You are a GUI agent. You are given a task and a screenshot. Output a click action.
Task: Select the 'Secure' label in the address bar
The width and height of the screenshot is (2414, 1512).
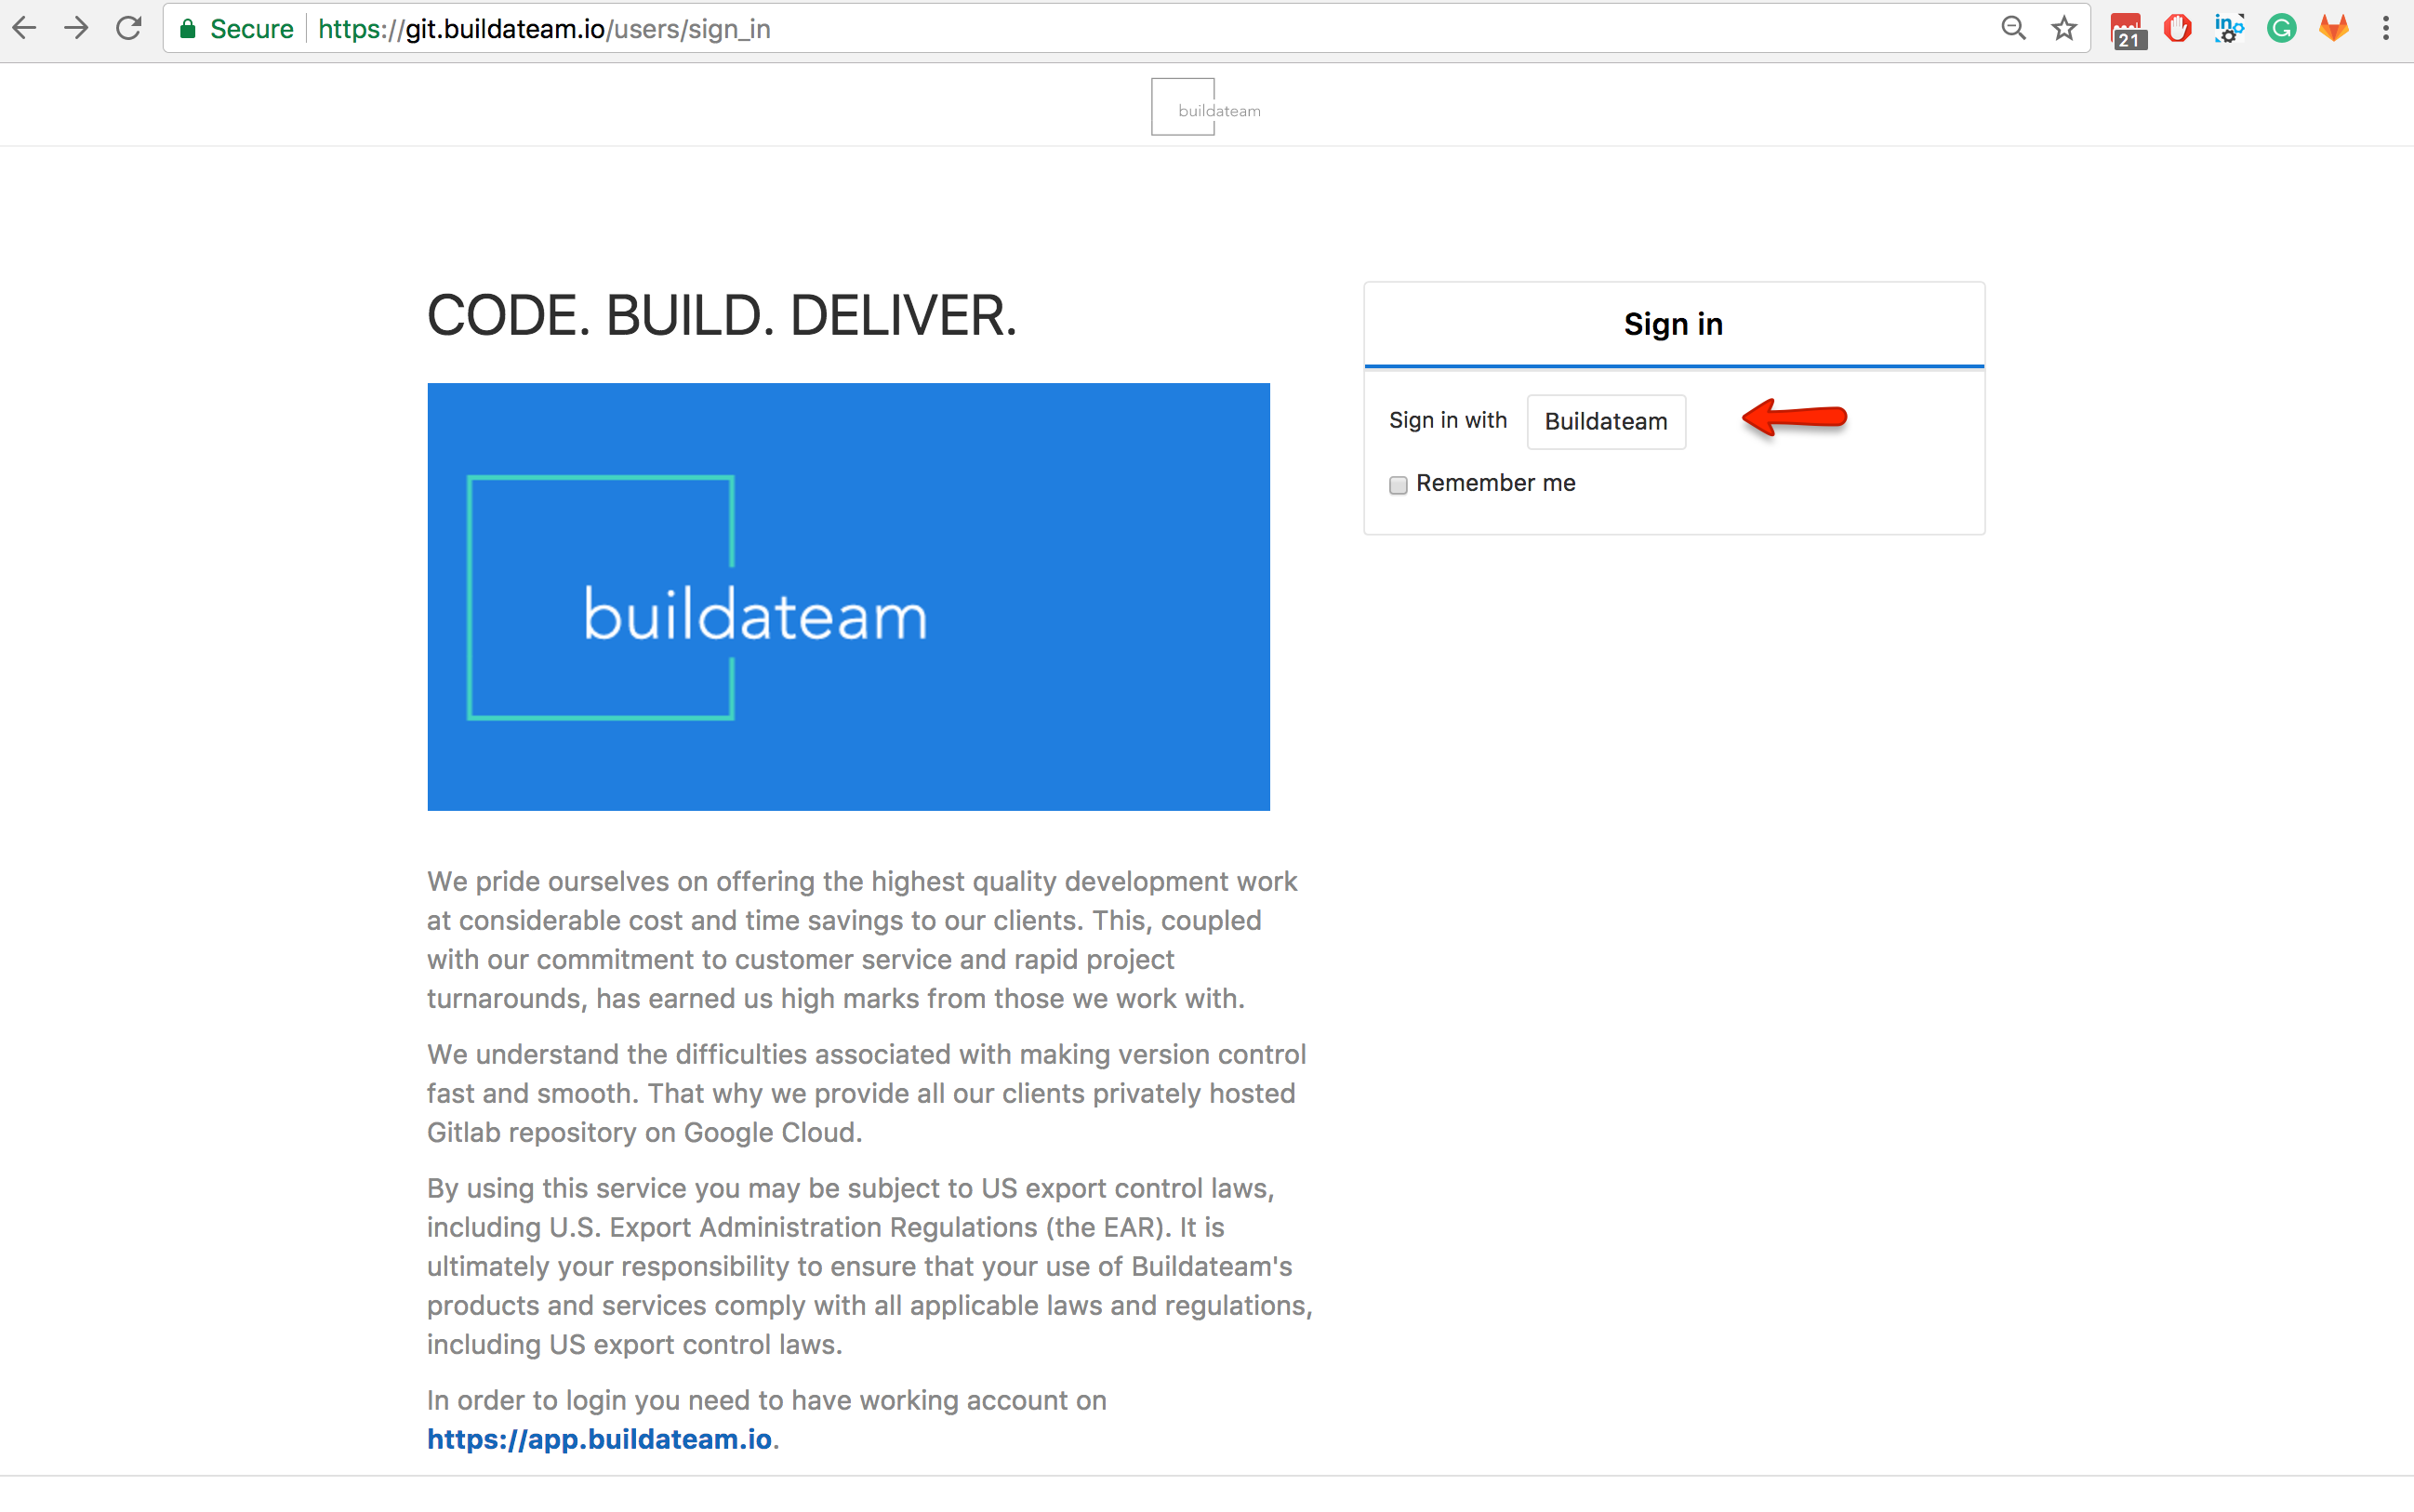251,29
